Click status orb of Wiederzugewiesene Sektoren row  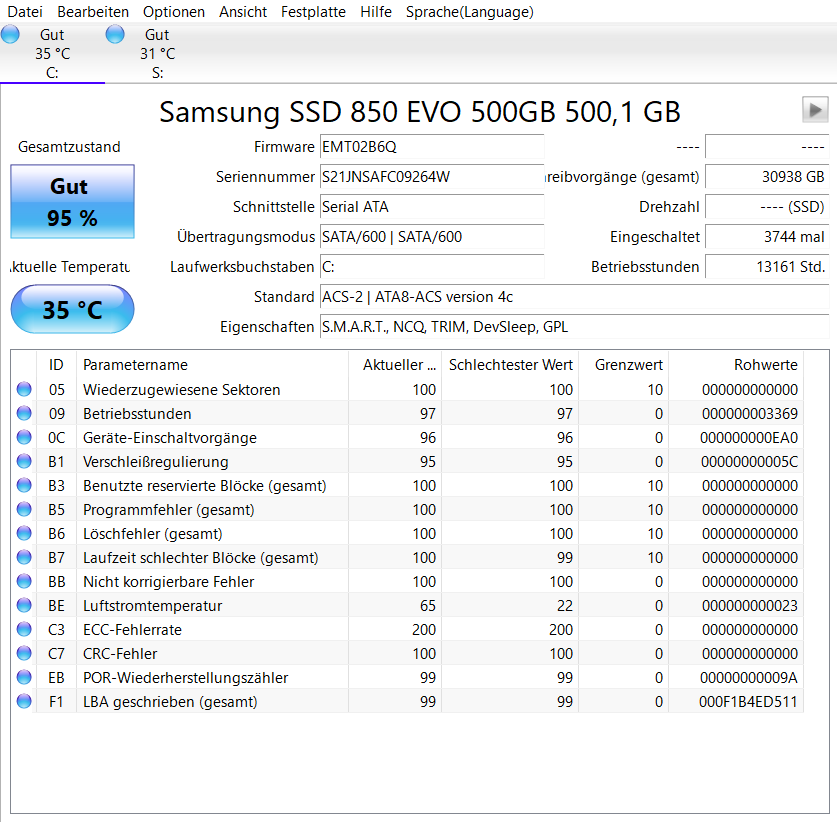24,389
